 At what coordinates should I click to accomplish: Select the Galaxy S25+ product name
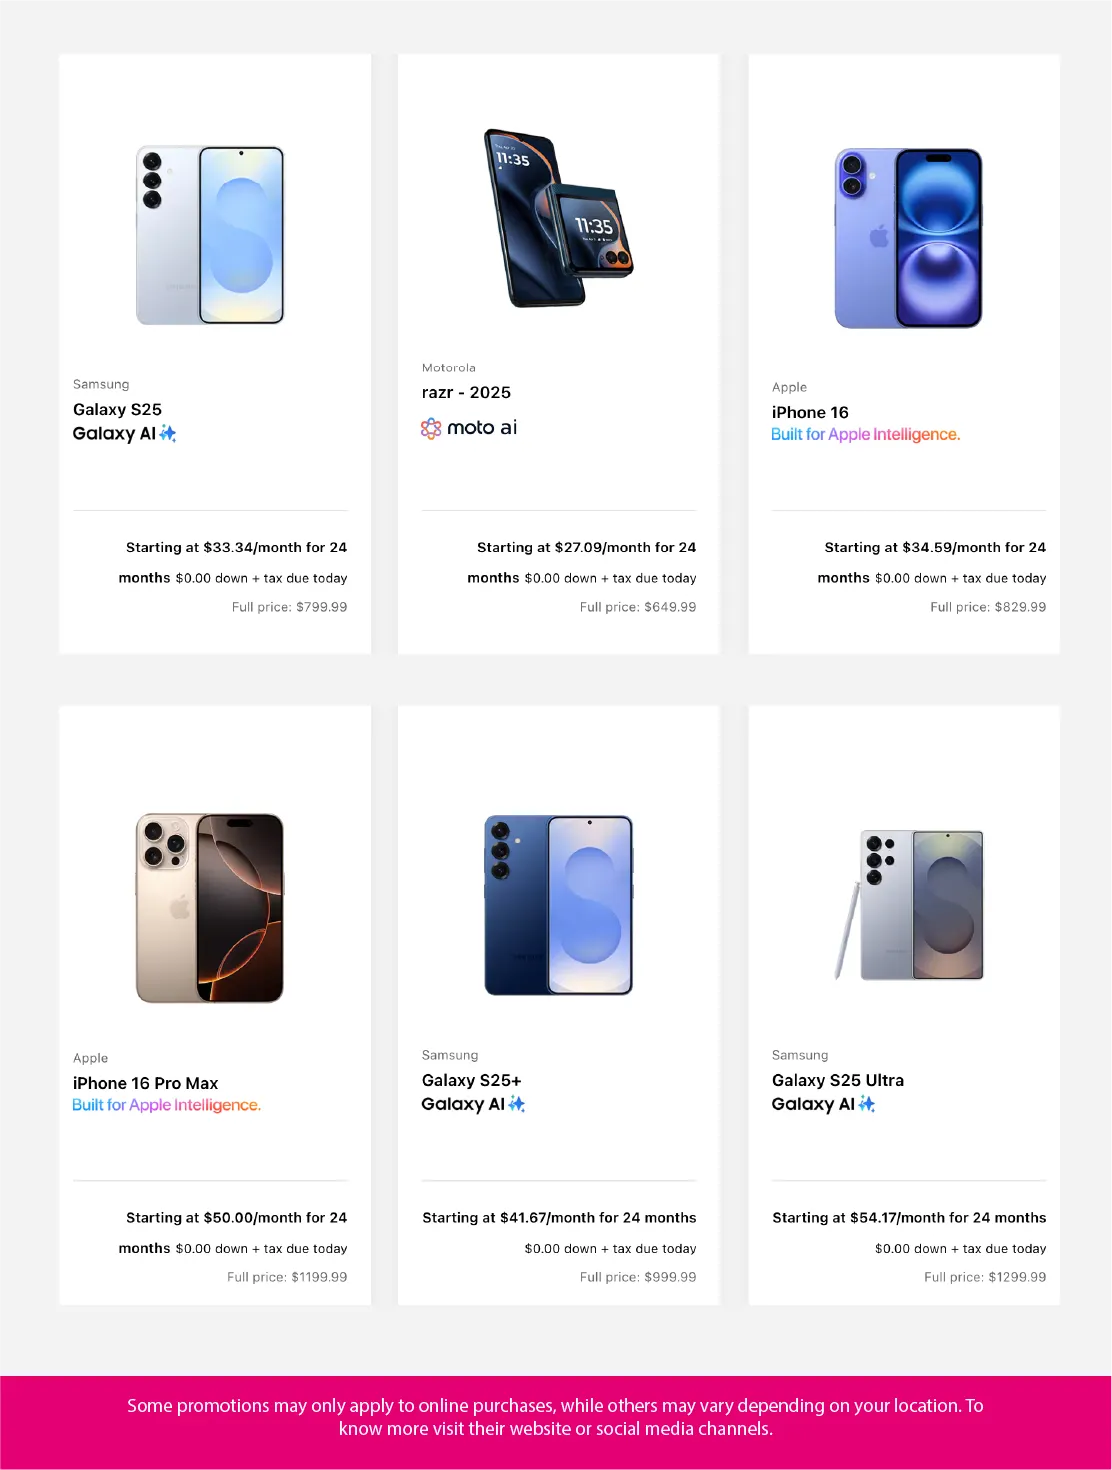pyautogui.click(x=471, y=1080)
